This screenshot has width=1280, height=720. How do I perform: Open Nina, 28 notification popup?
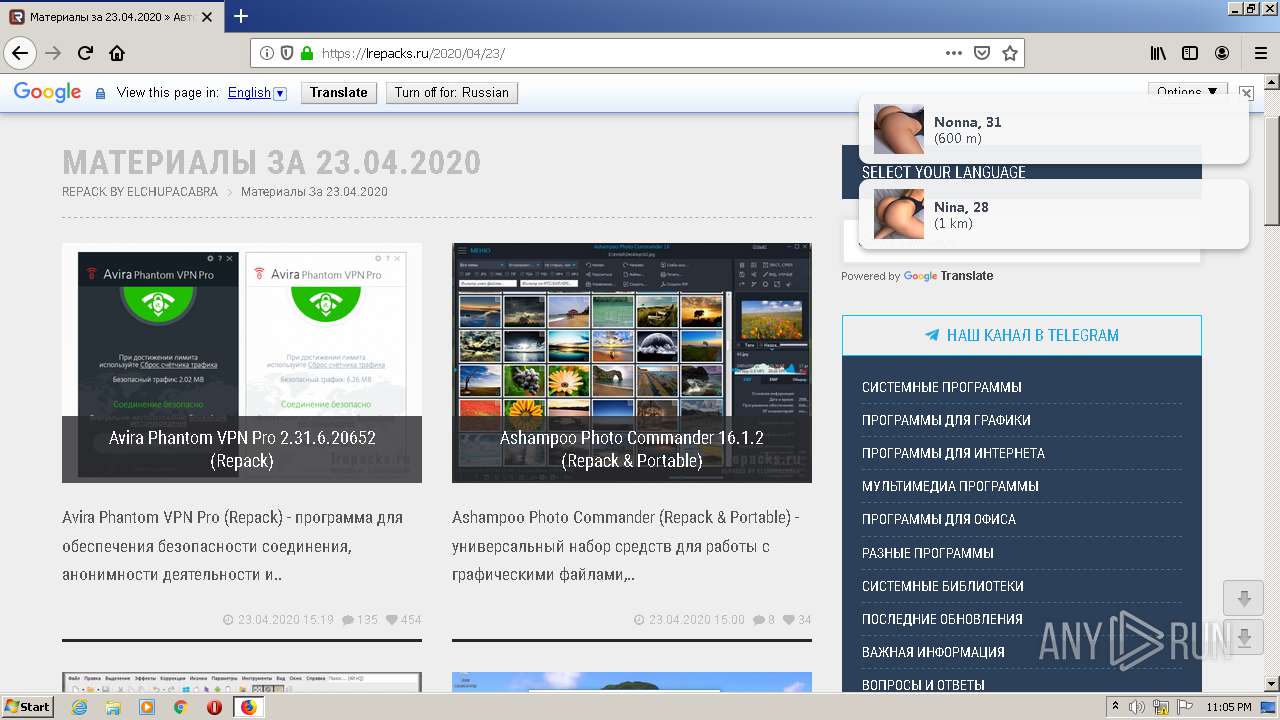click(1054, 214)
